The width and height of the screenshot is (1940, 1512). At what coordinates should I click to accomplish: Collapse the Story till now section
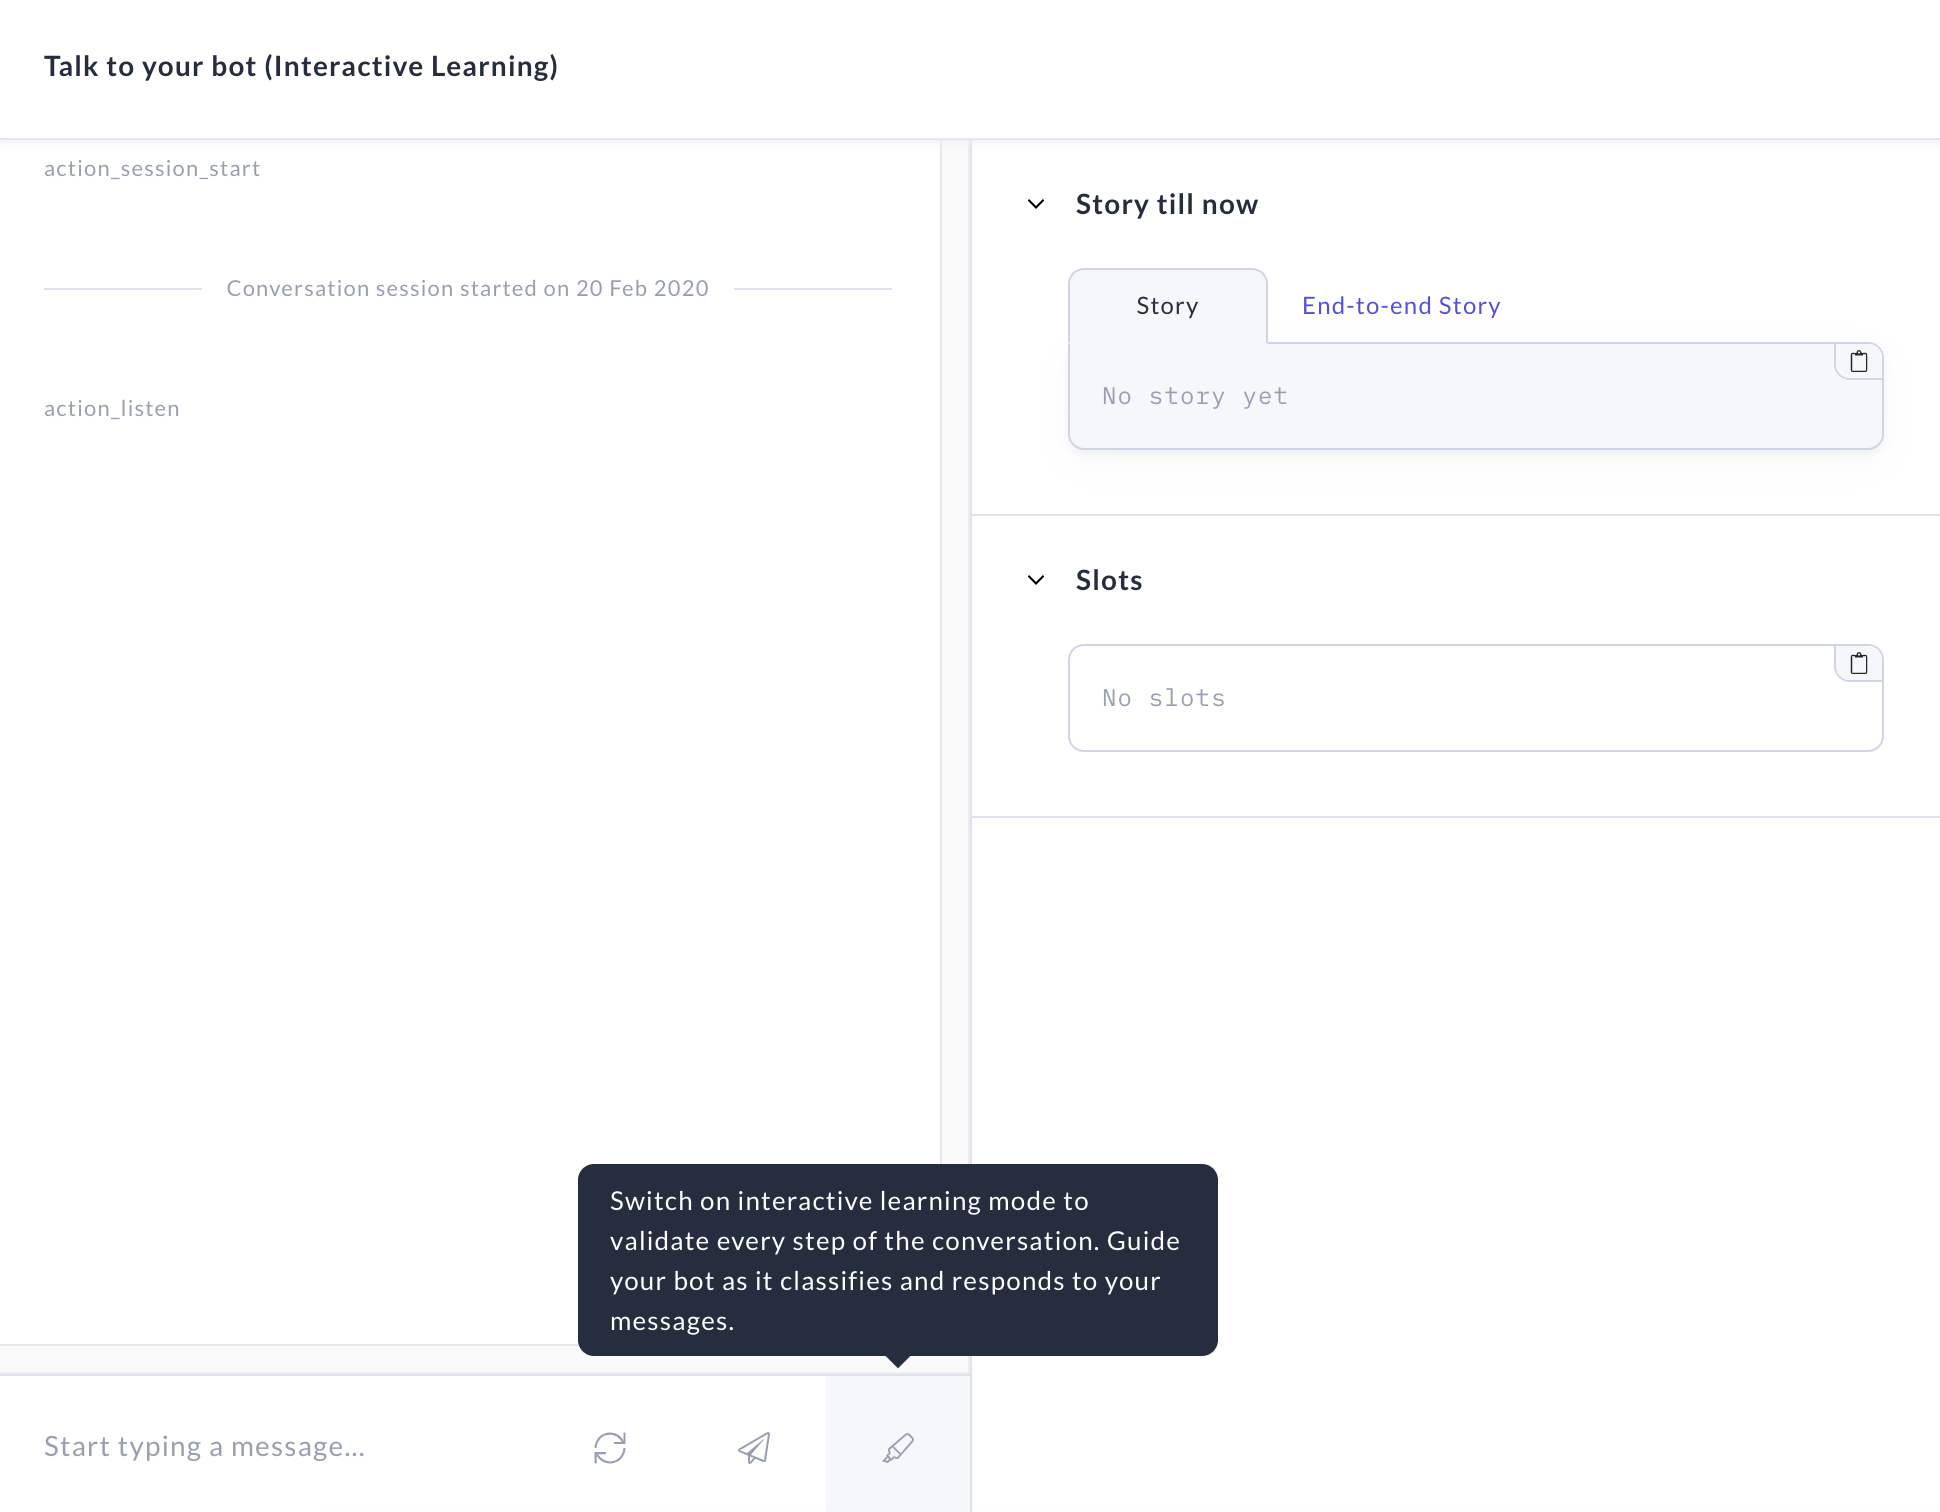coord(1036,204)
